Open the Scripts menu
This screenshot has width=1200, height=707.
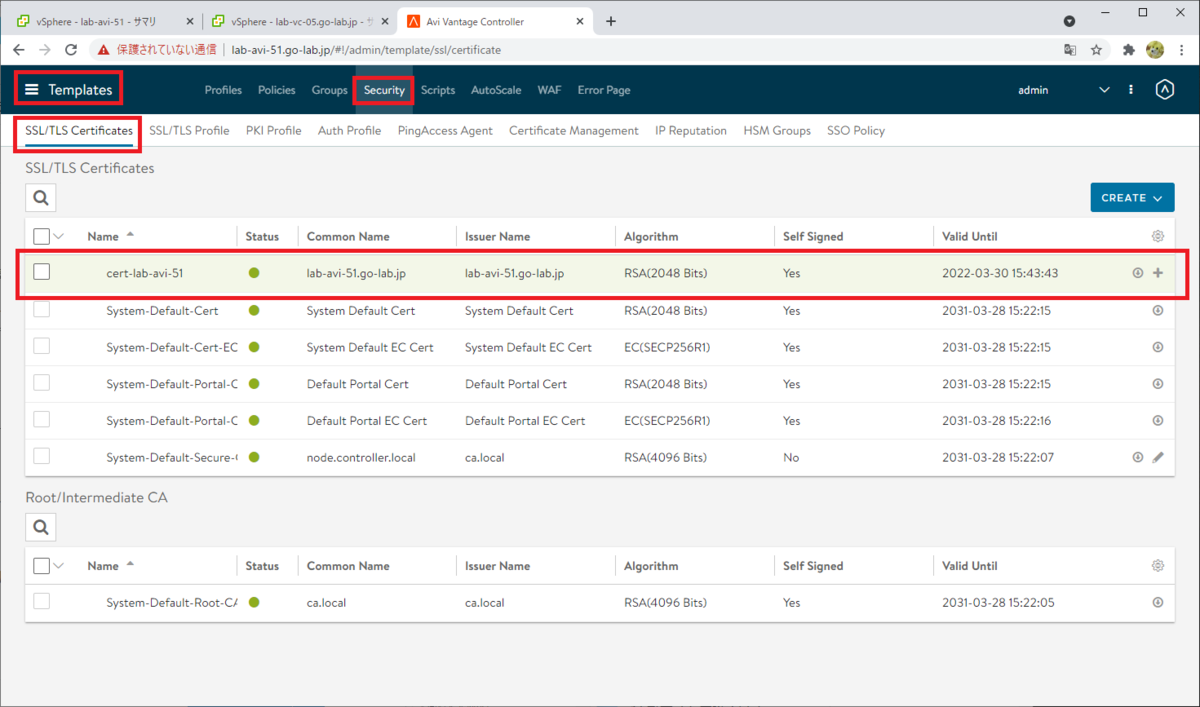[x=438, y=90]
